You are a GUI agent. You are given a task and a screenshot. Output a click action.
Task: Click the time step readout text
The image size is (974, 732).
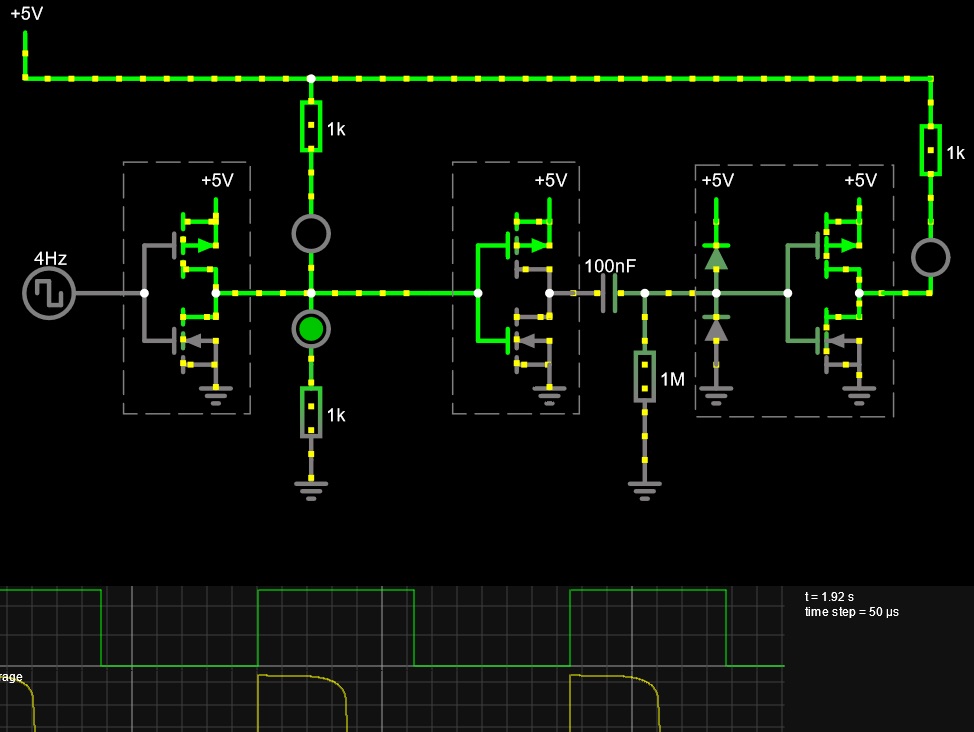coord(852,612)
